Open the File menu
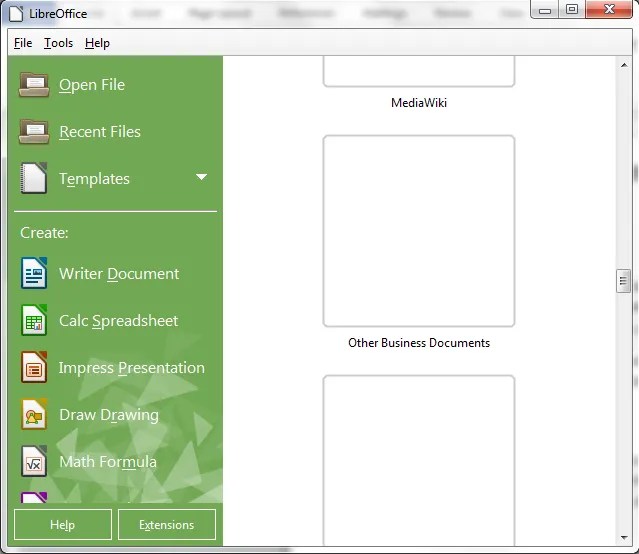The width and height of the screenshot is (639, 554). (23, 43)
